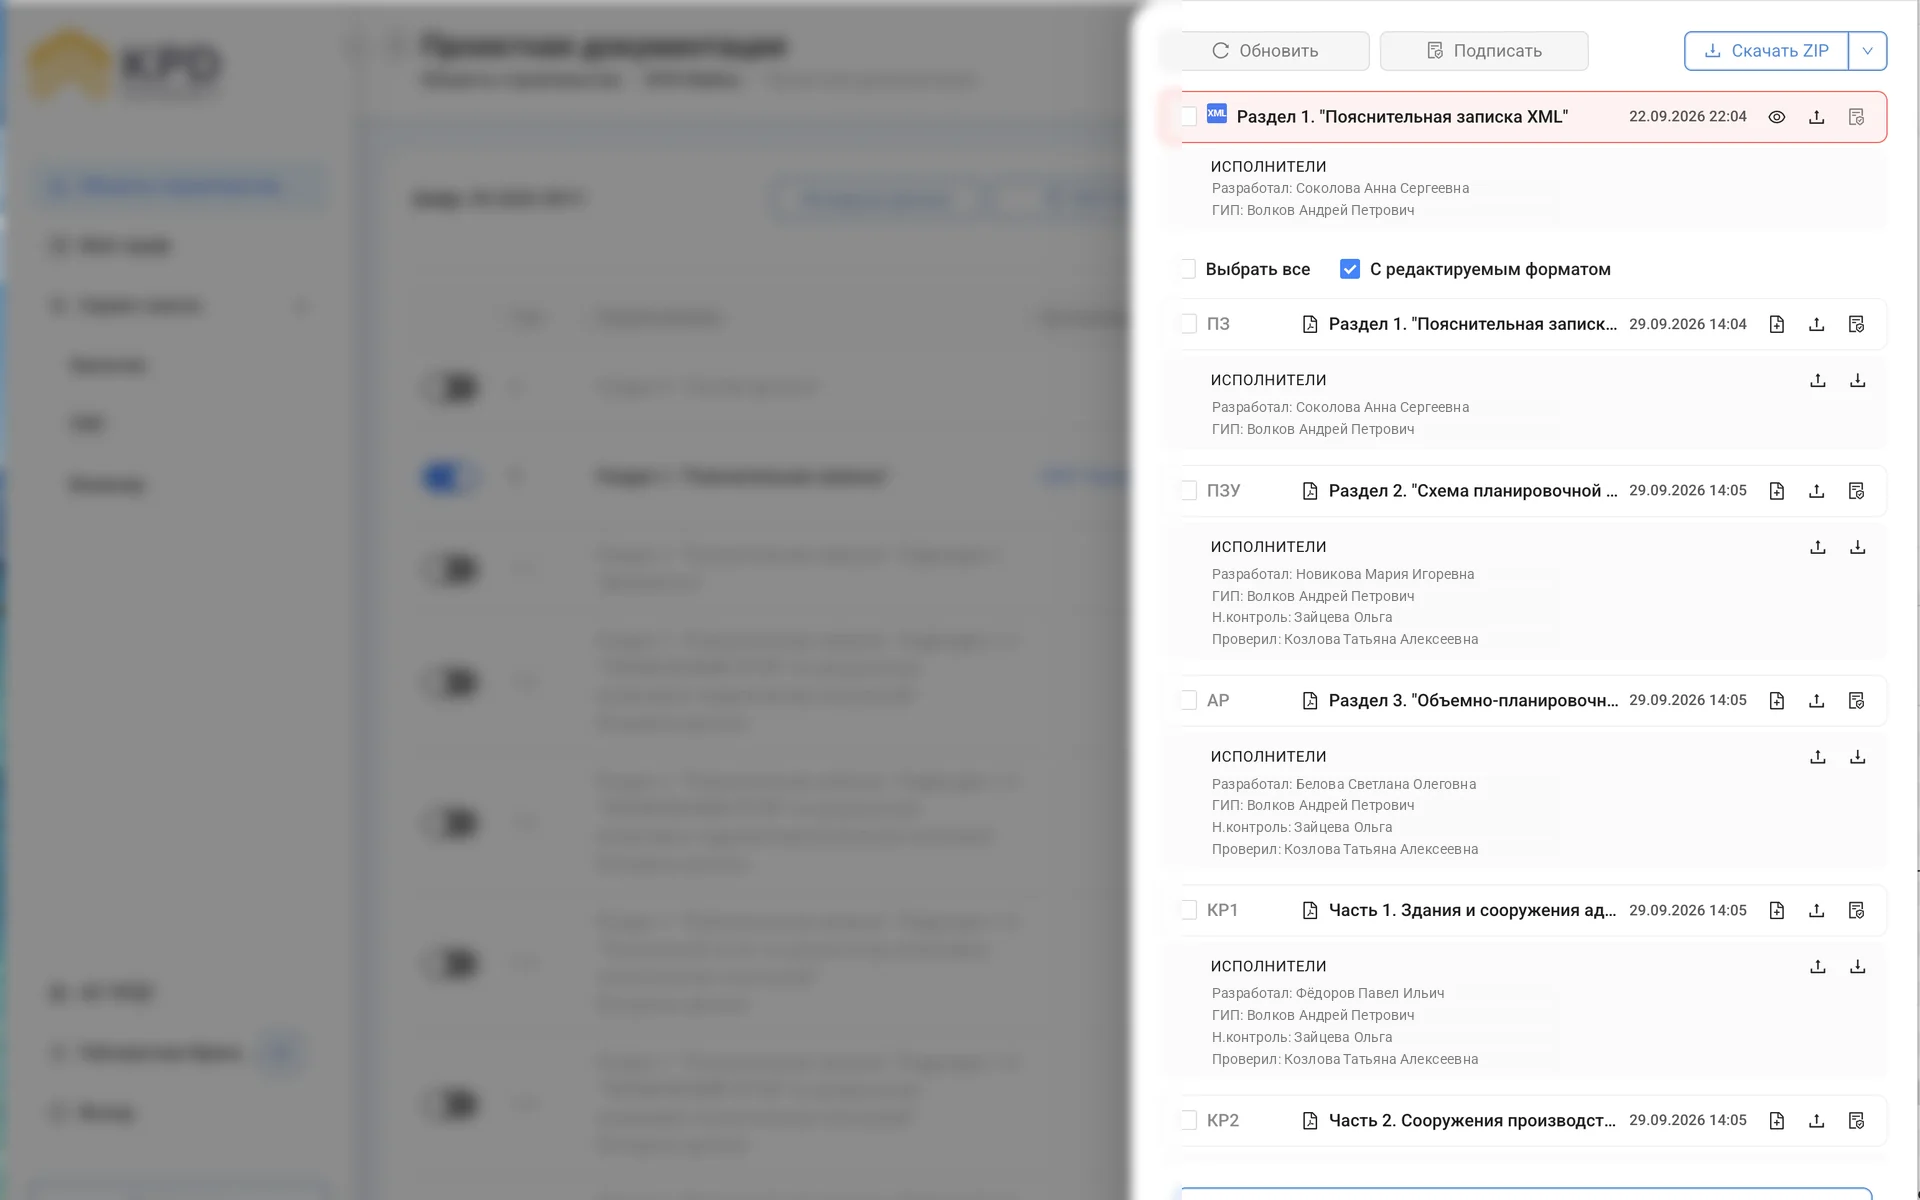1920x1200 pixels.
Task: Add-file icon in КР2 Часть 2 row
Action: (1776, 1120)
